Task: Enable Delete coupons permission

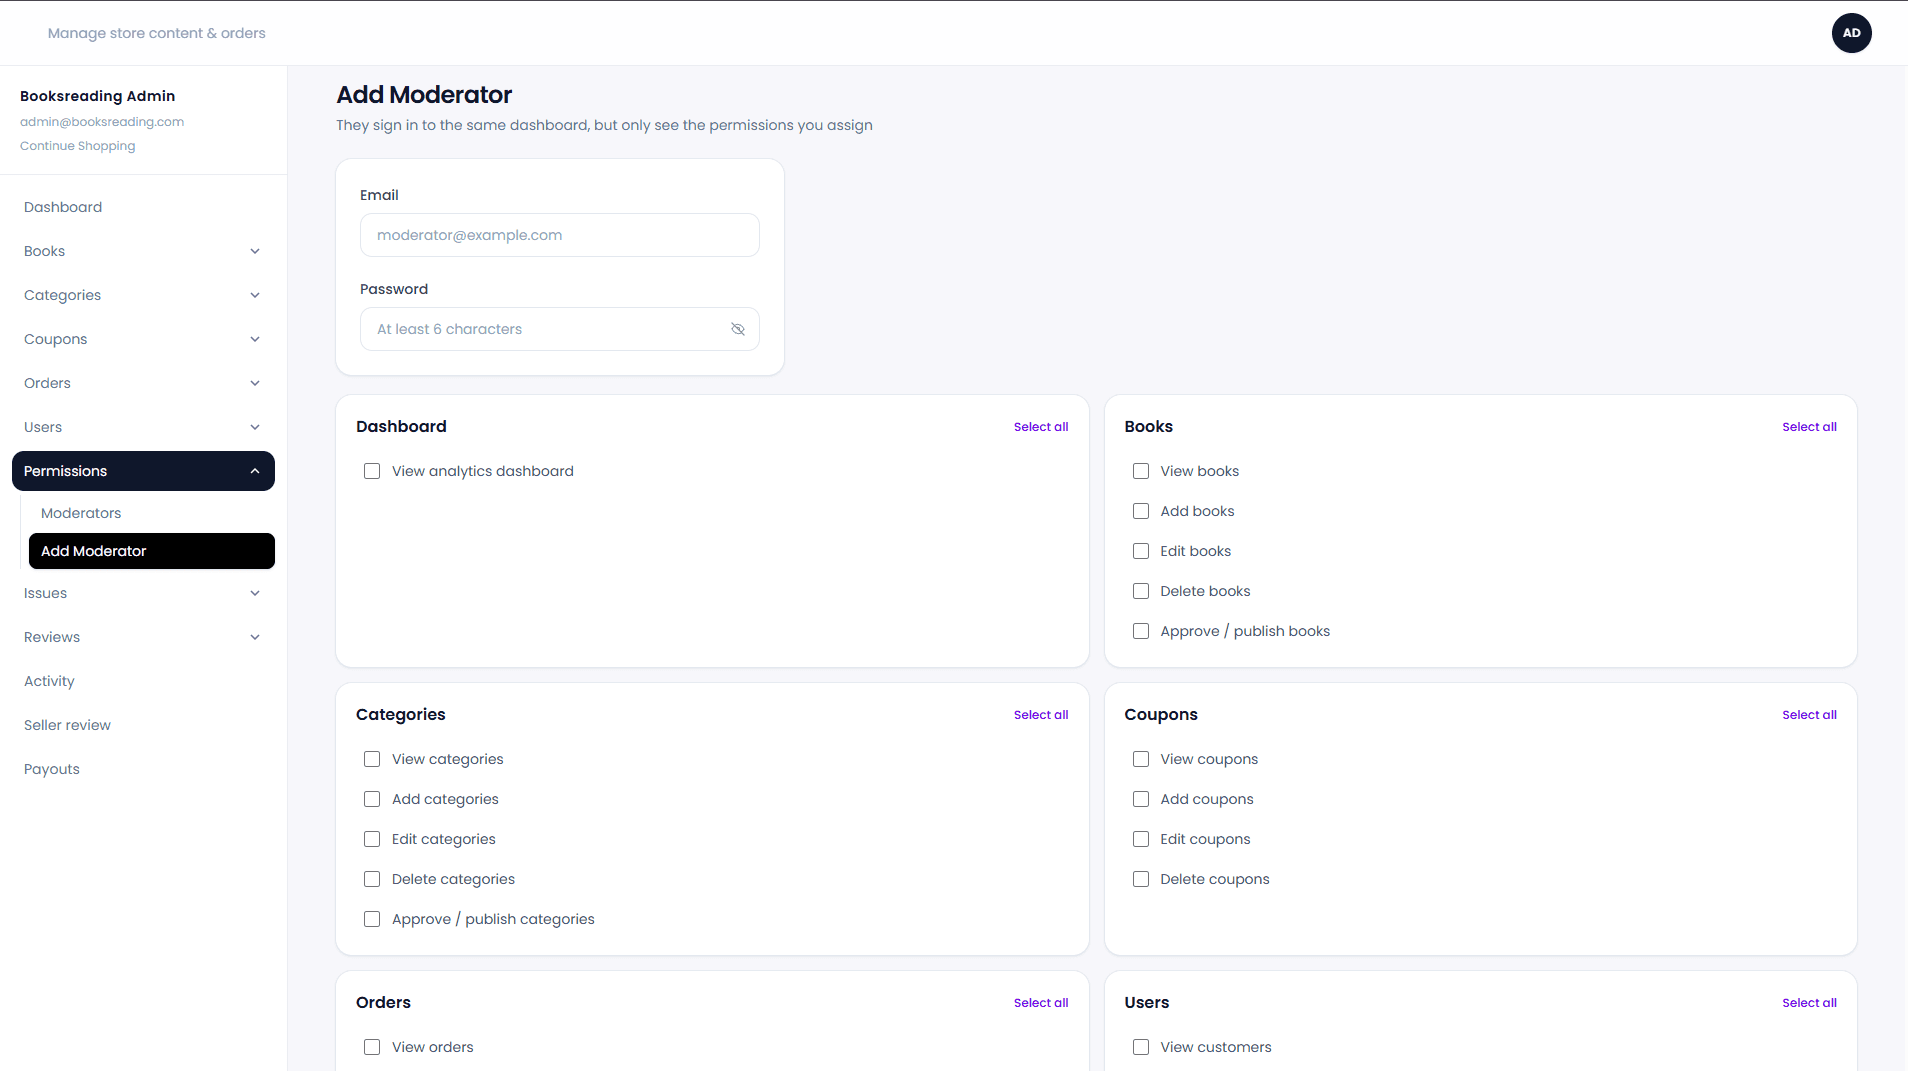Action: tap(1140, 879)
